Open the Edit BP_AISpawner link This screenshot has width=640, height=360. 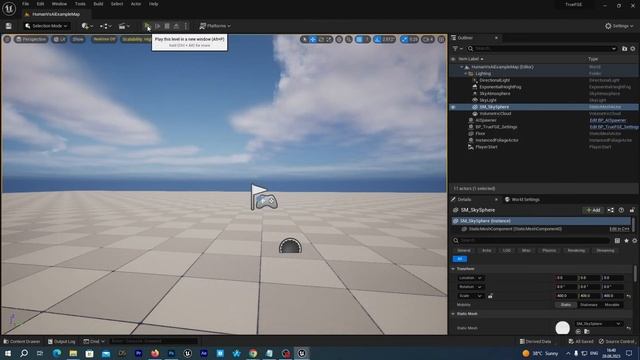pos(608,120)
